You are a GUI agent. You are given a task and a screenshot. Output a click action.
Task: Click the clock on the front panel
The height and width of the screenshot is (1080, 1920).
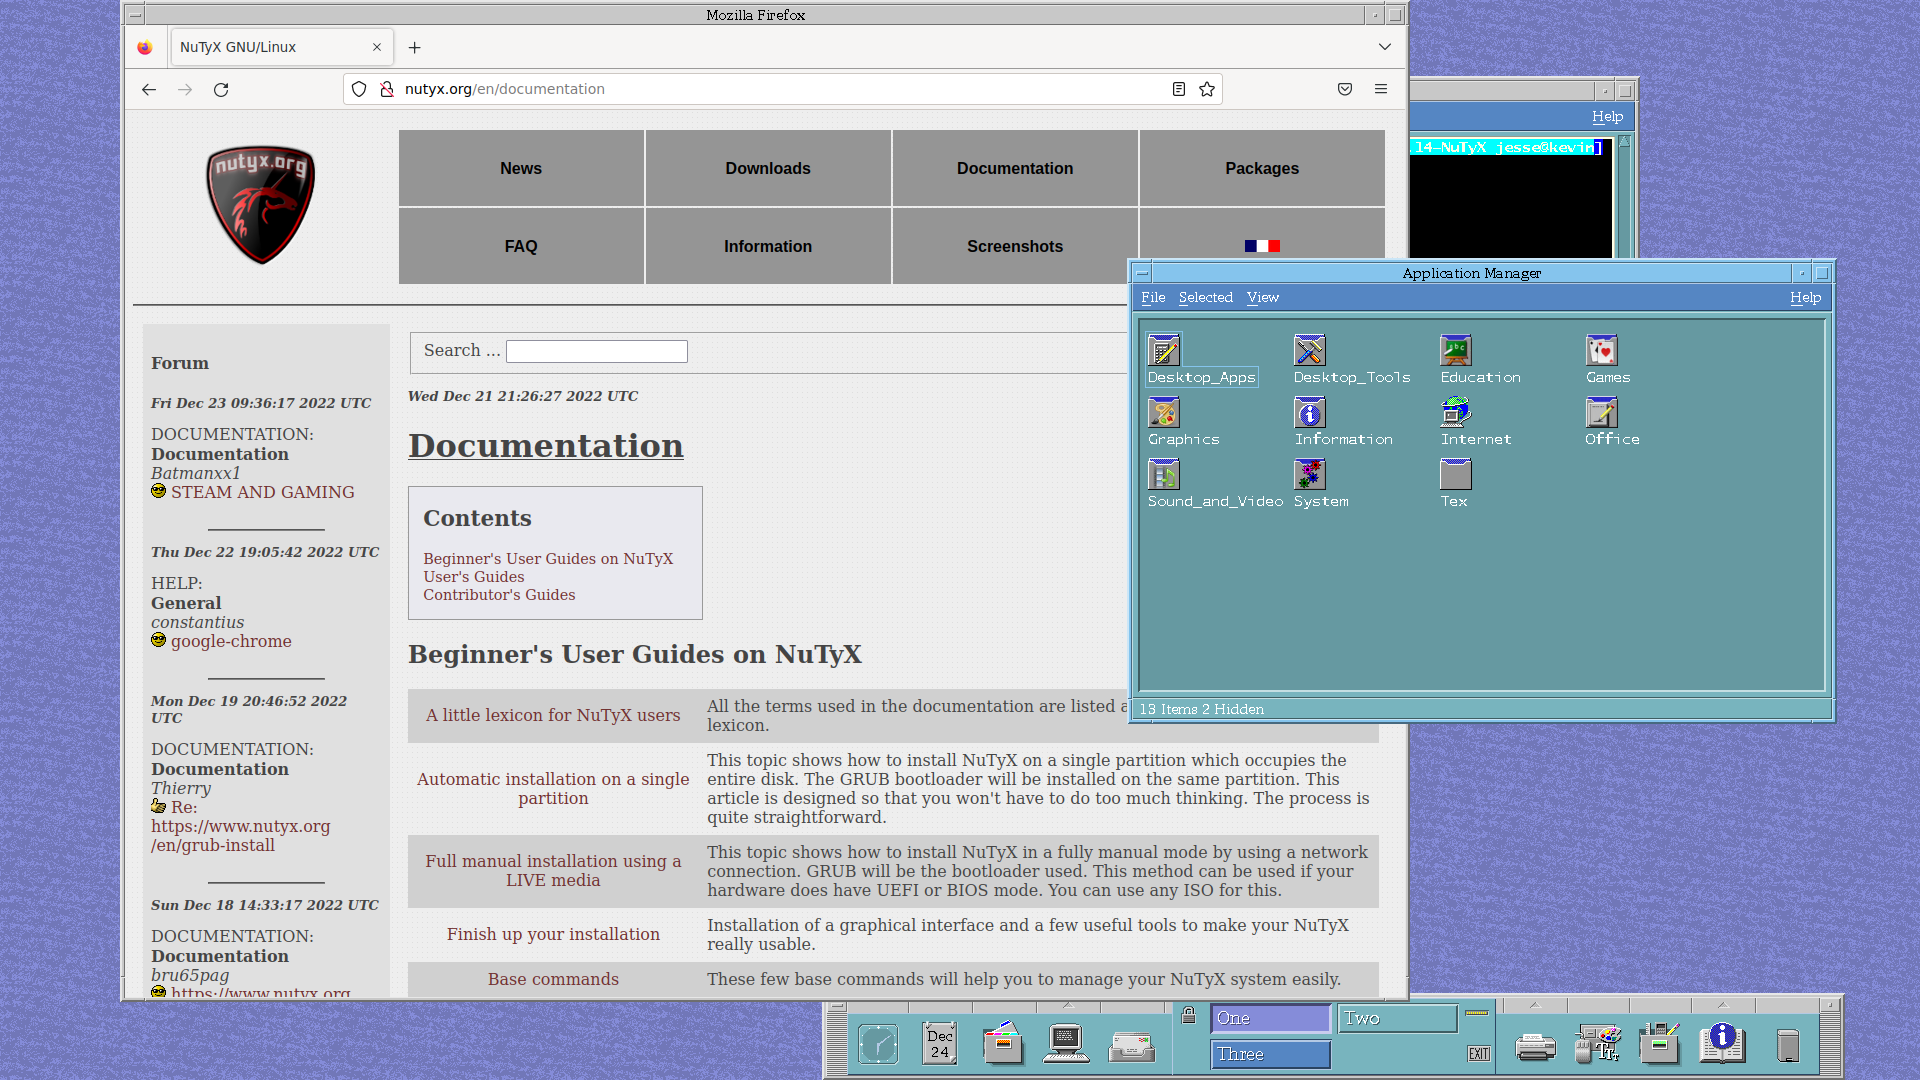pyautogui.click(x=878, y=1044)
